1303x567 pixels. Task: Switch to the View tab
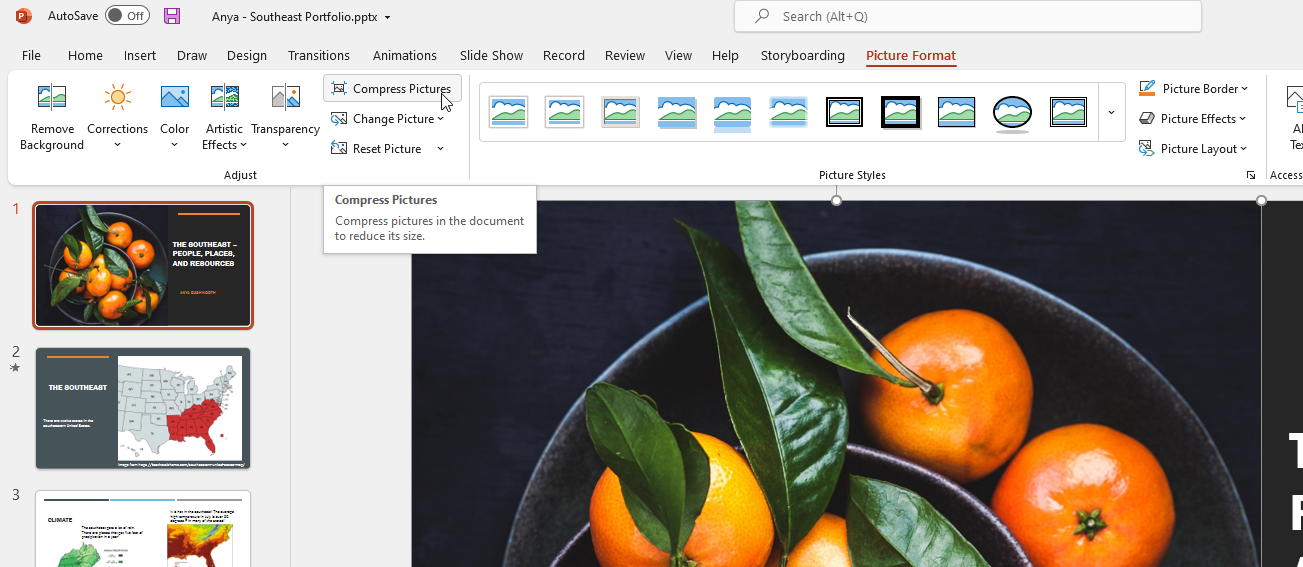(x=679, y=55)
